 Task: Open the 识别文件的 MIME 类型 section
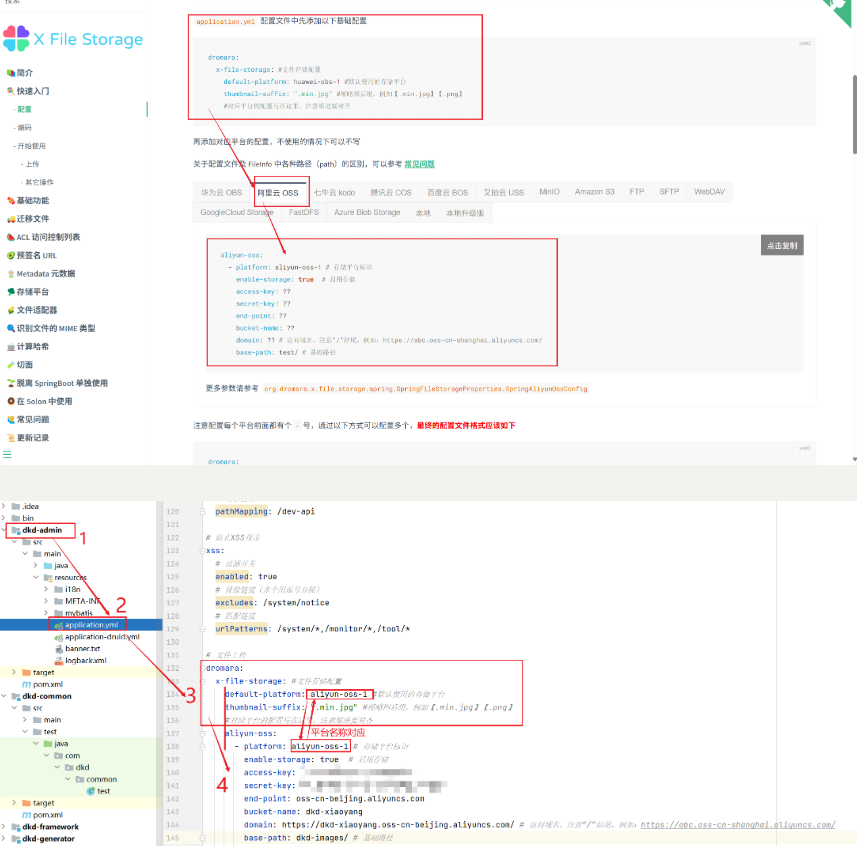point(55,328)
